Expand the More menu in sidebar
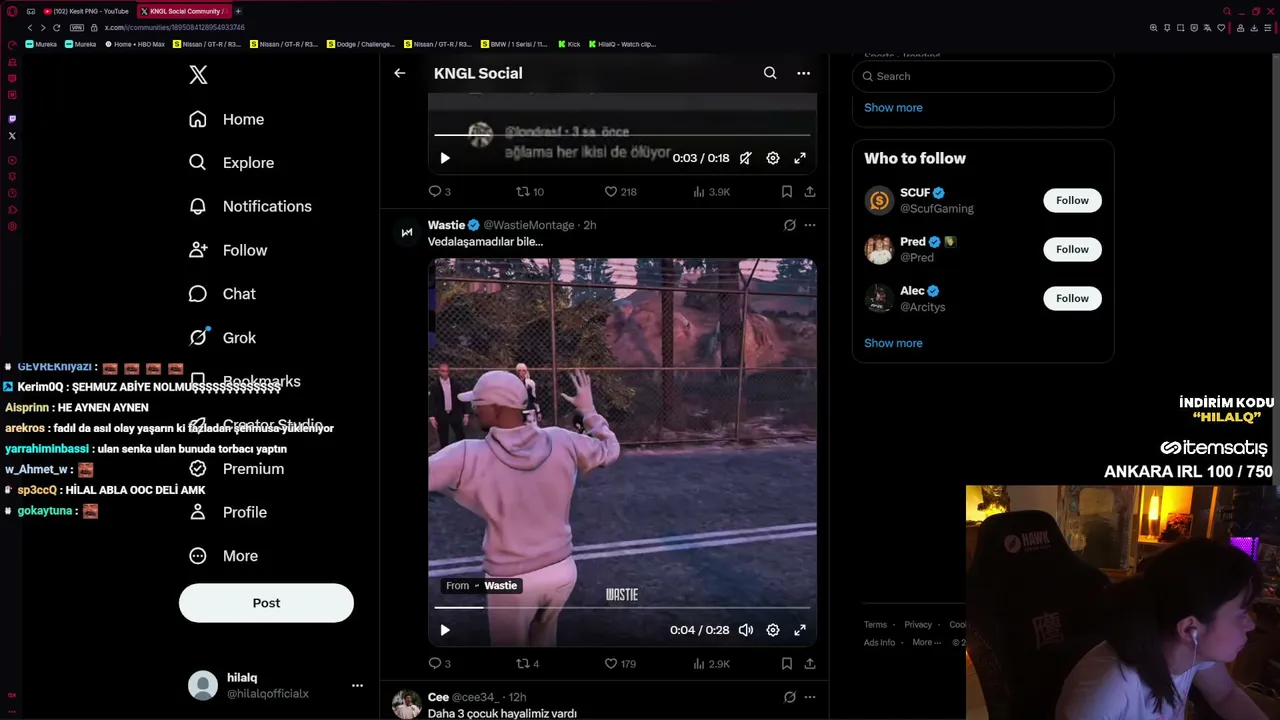1280x720 pixels. pos(223,556)
